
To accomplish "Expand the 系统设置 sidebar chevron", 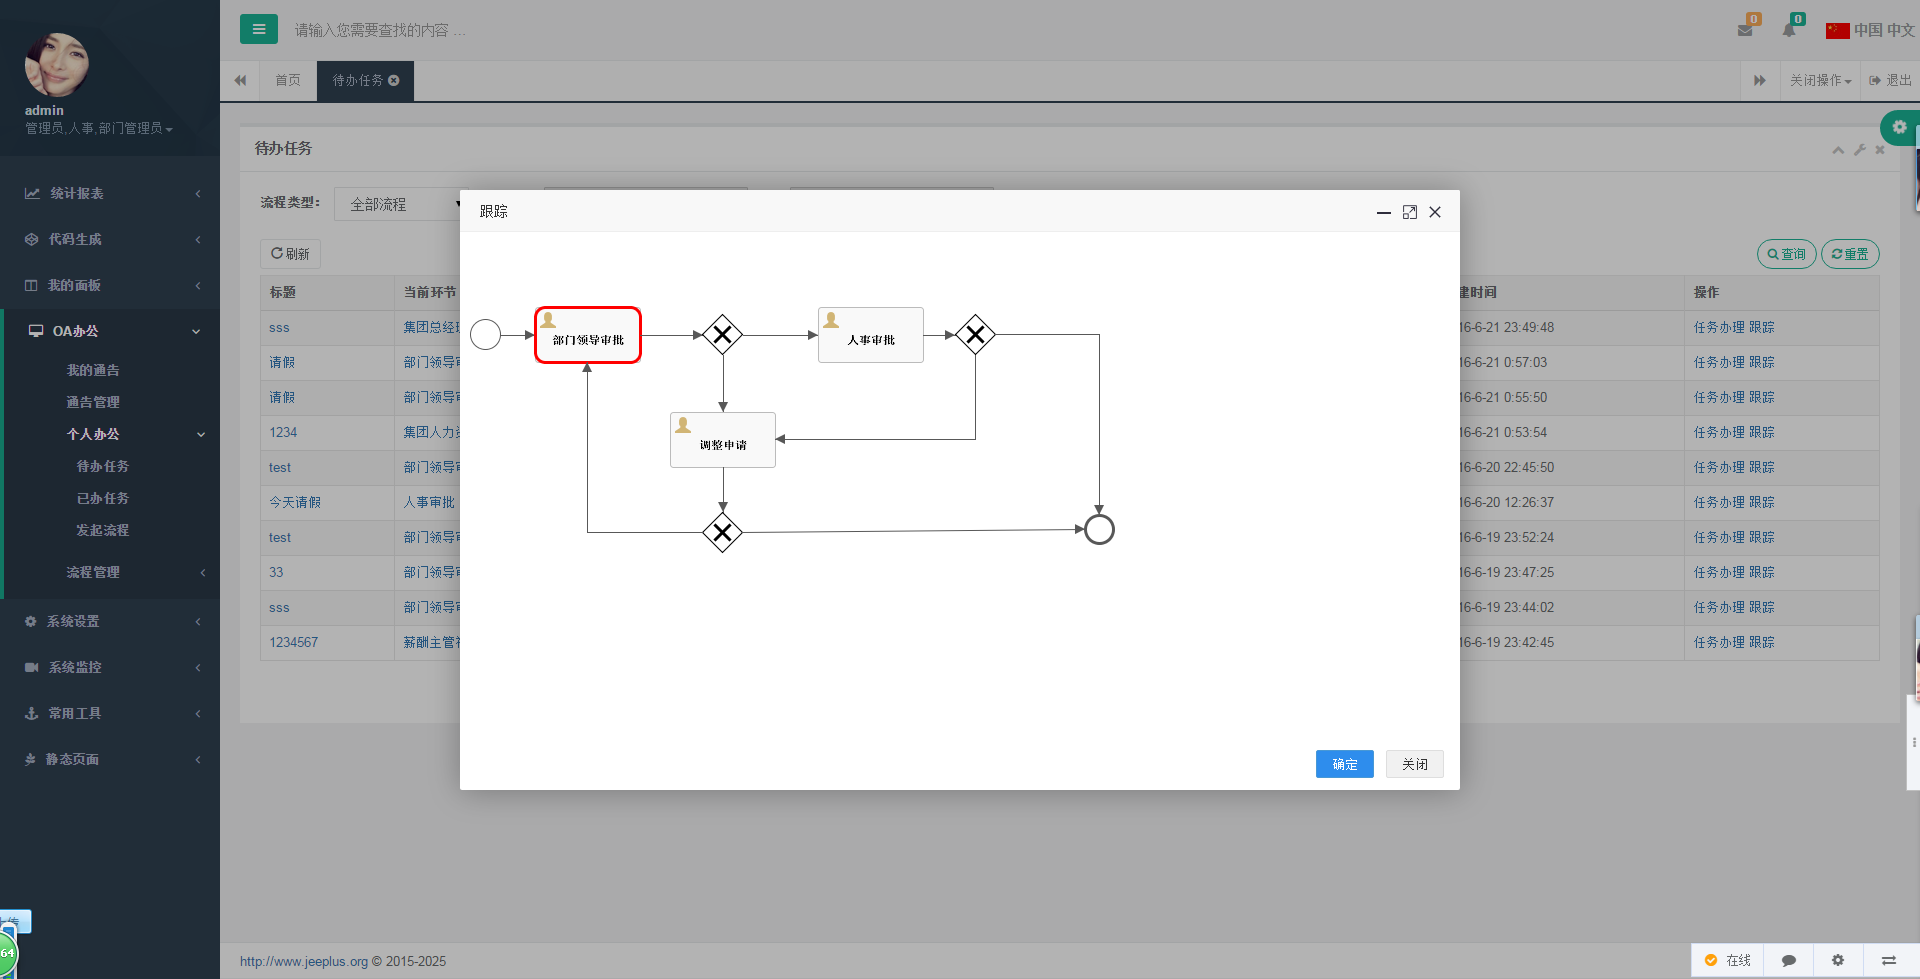I will tap(198, 621).
